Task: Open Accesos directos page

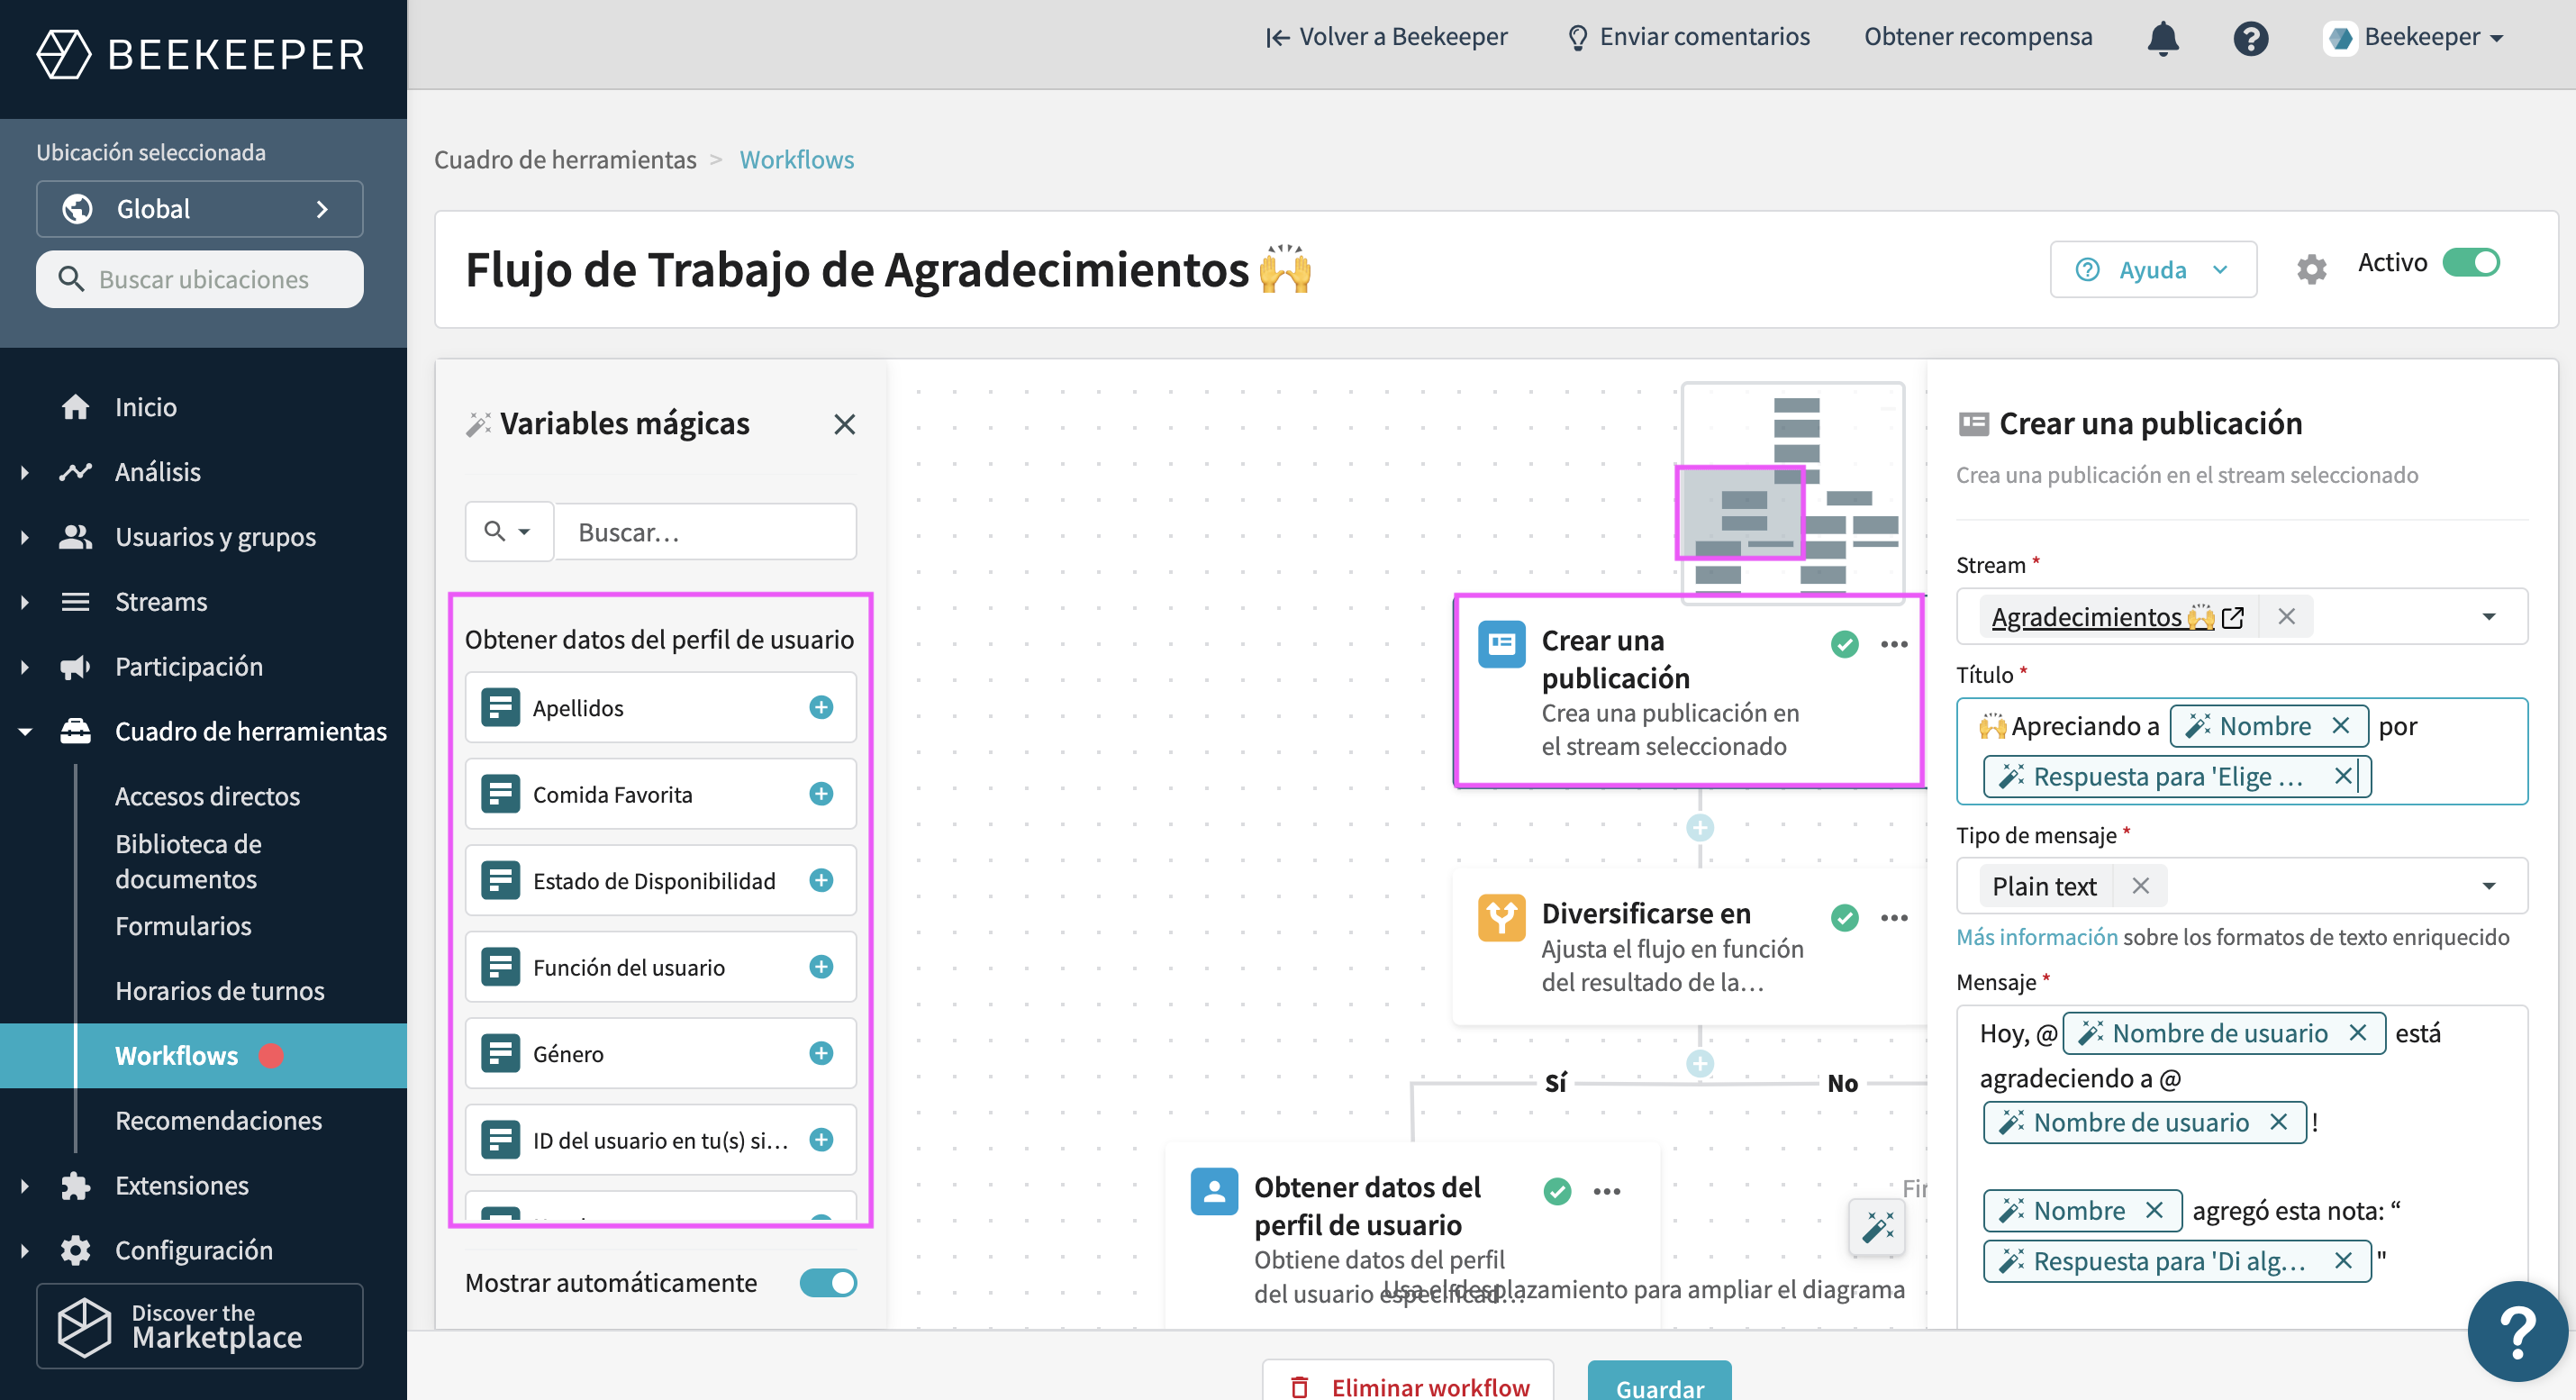Action: (x=207, y=796)
